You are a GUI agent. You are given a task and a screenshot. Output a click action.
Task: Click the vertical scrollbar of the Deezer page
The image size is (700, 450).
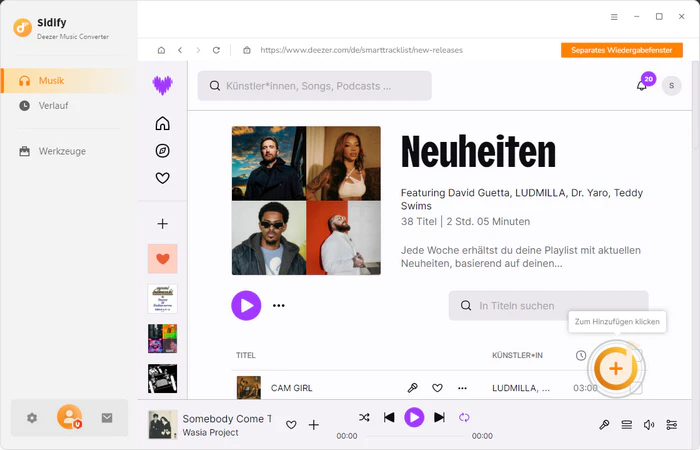coord(696,105)
